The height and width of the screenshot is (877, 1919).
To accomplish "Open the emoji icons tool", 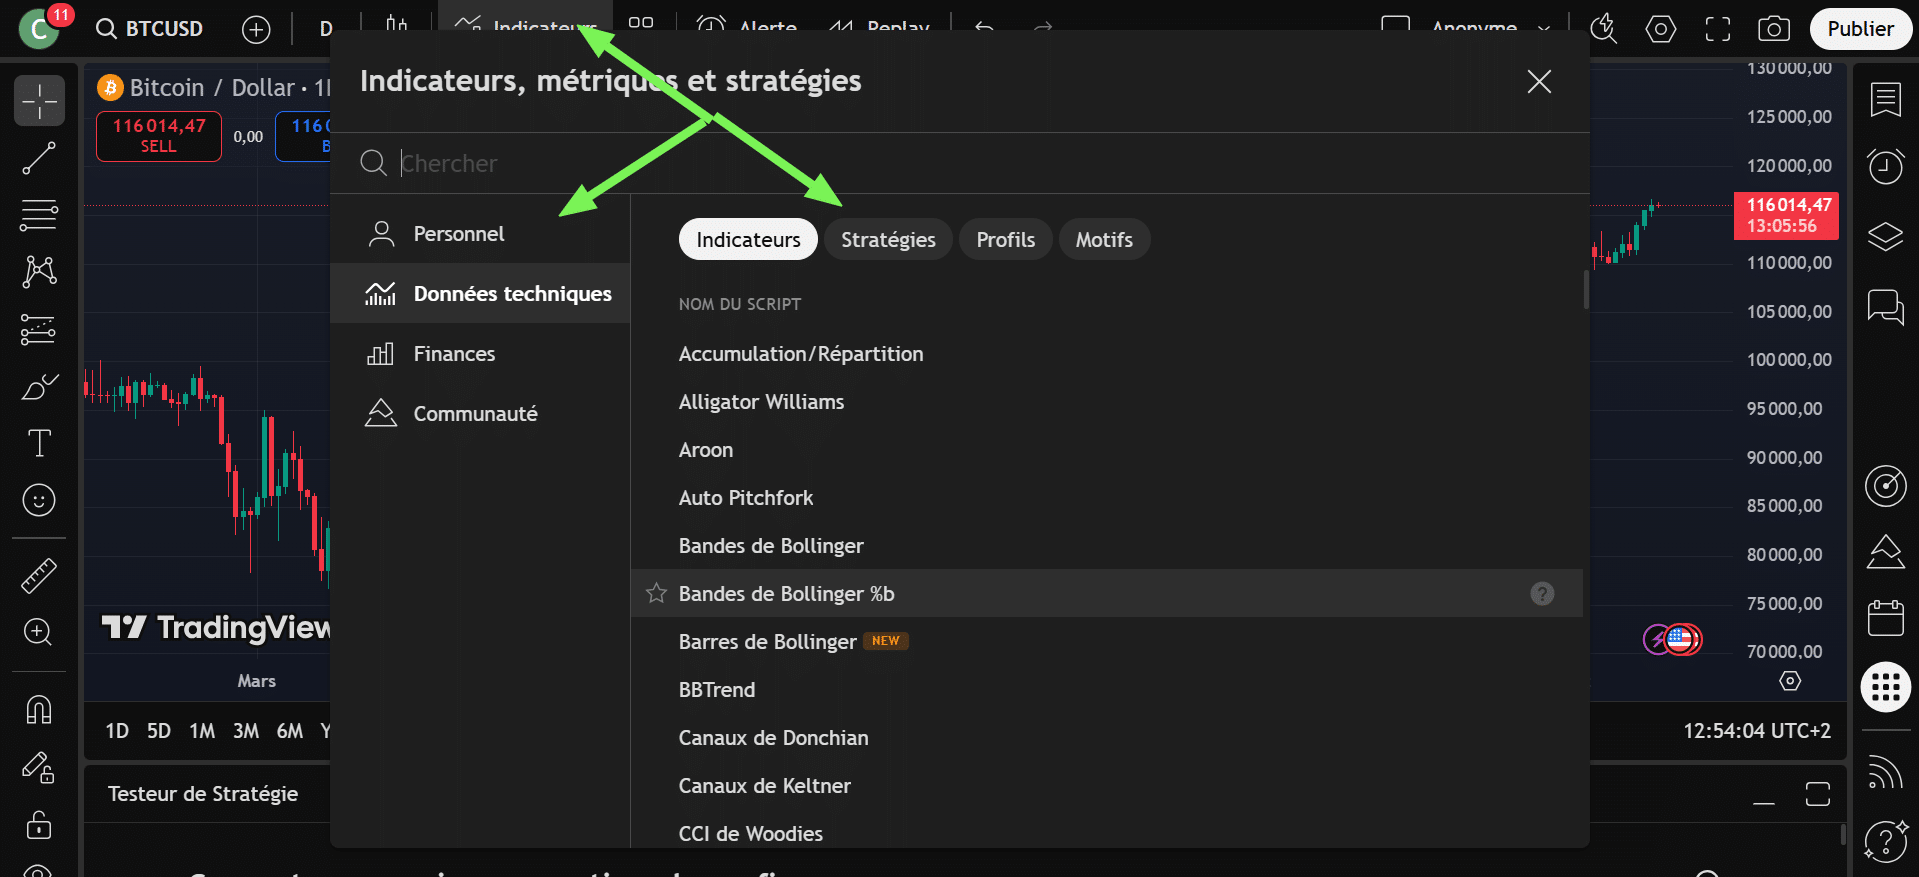I will (39, 499).
